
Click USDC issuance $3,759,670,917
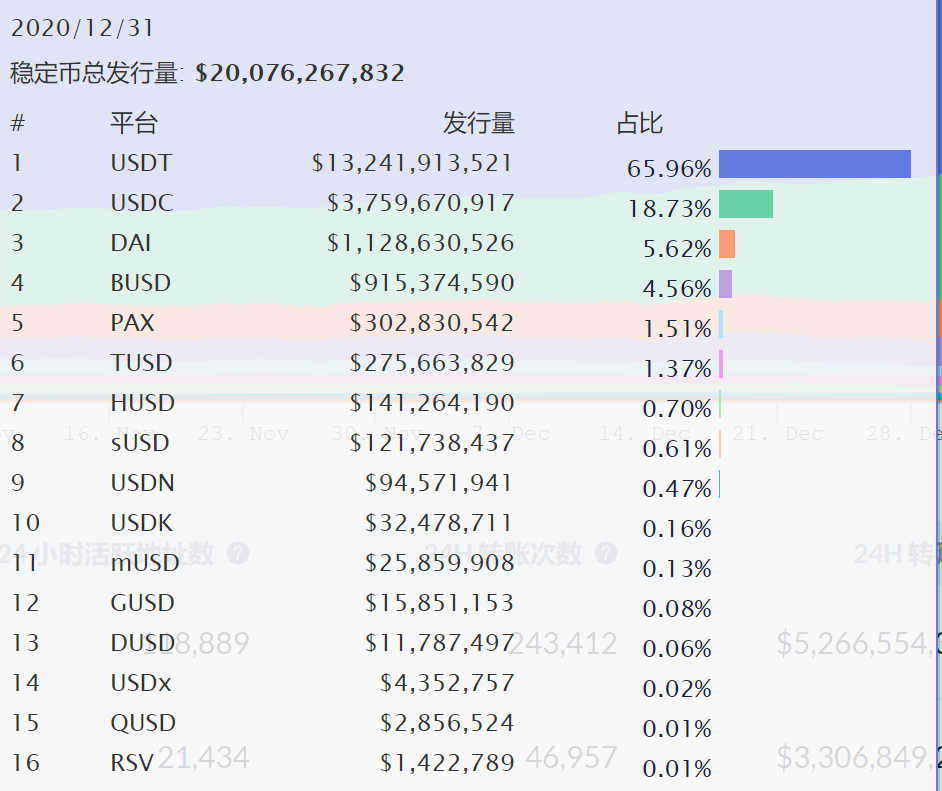421,203
